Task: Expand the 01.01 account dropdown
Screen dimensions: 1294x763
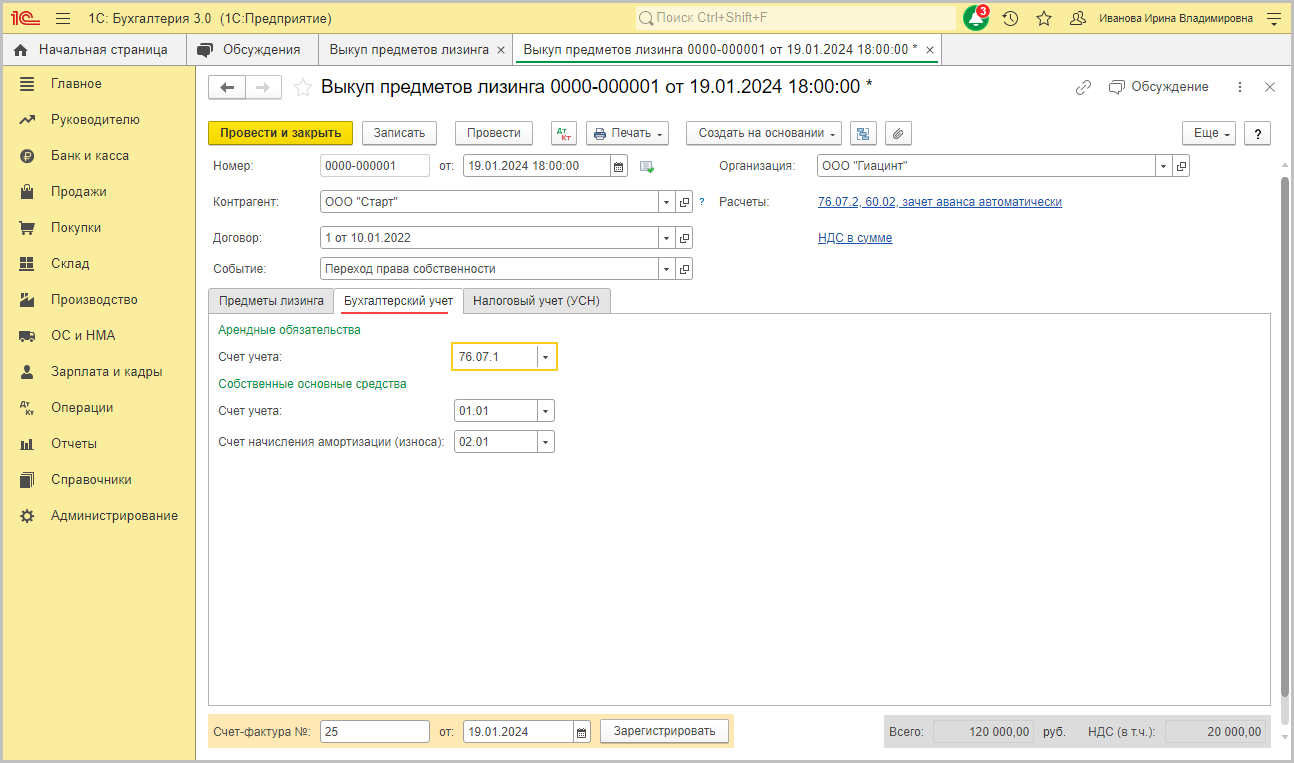Action: 545,411
